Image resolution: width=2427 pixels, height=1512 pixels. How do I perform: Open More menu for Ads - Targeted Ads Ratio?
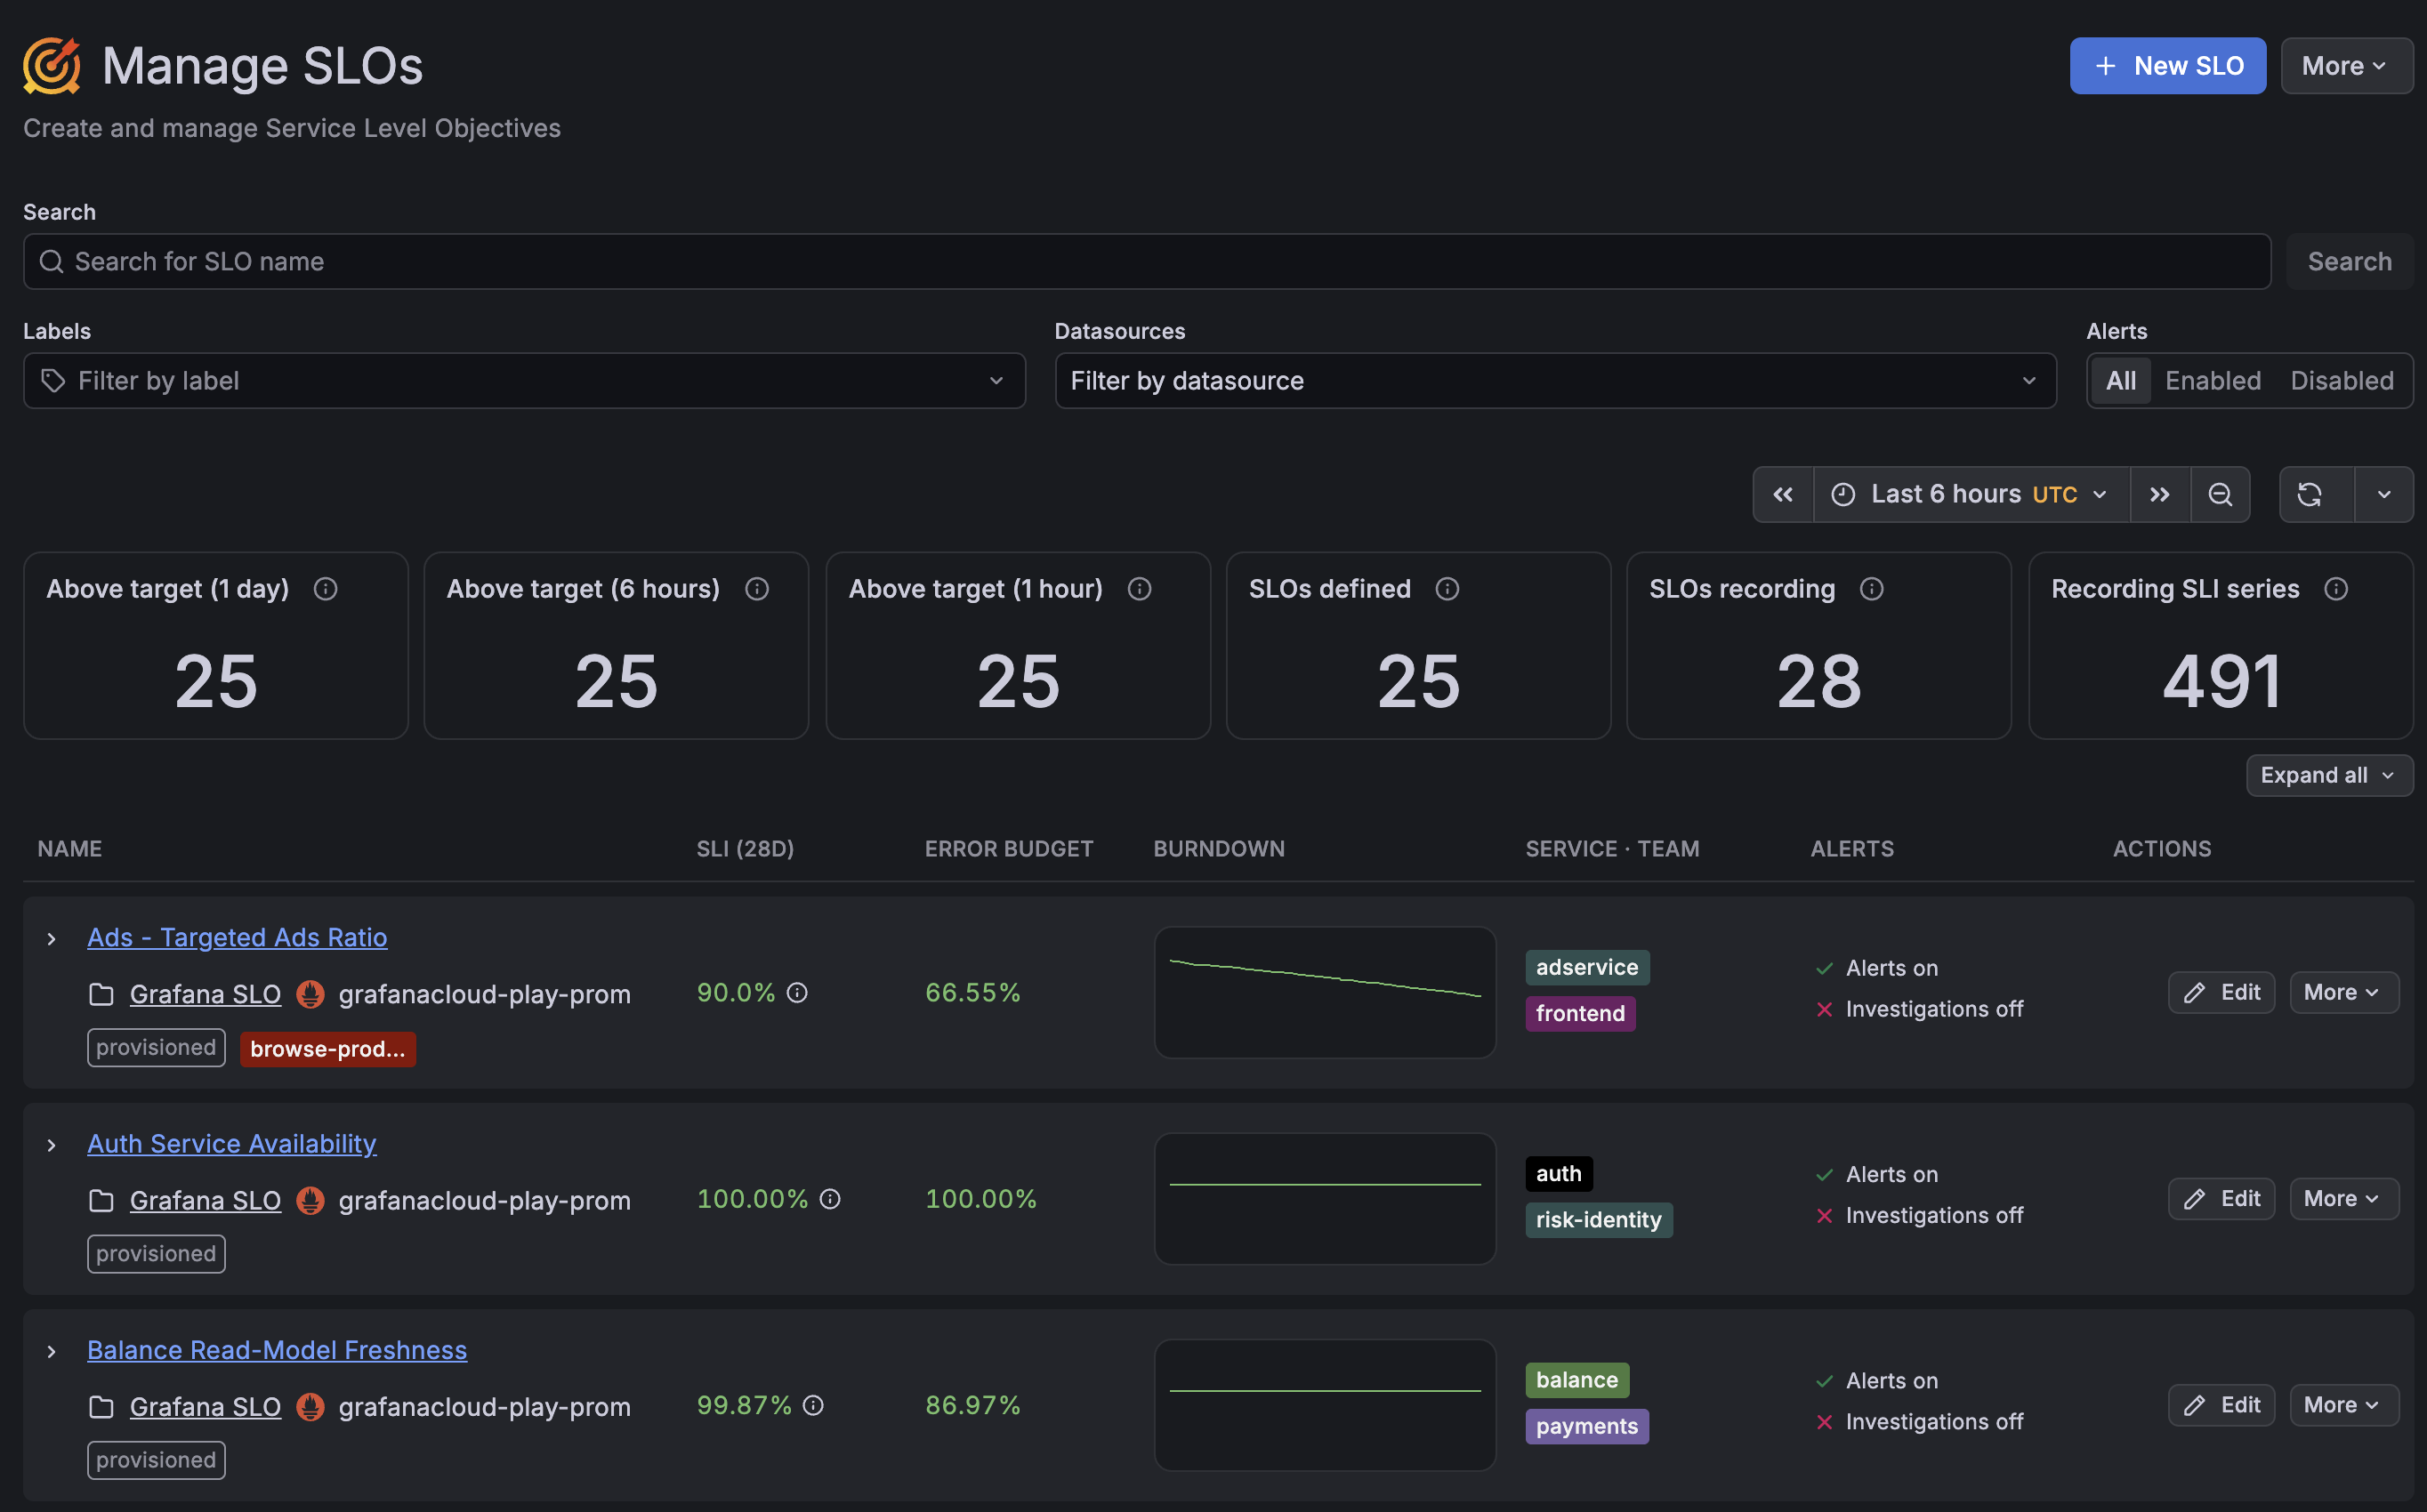point(2343,992)
